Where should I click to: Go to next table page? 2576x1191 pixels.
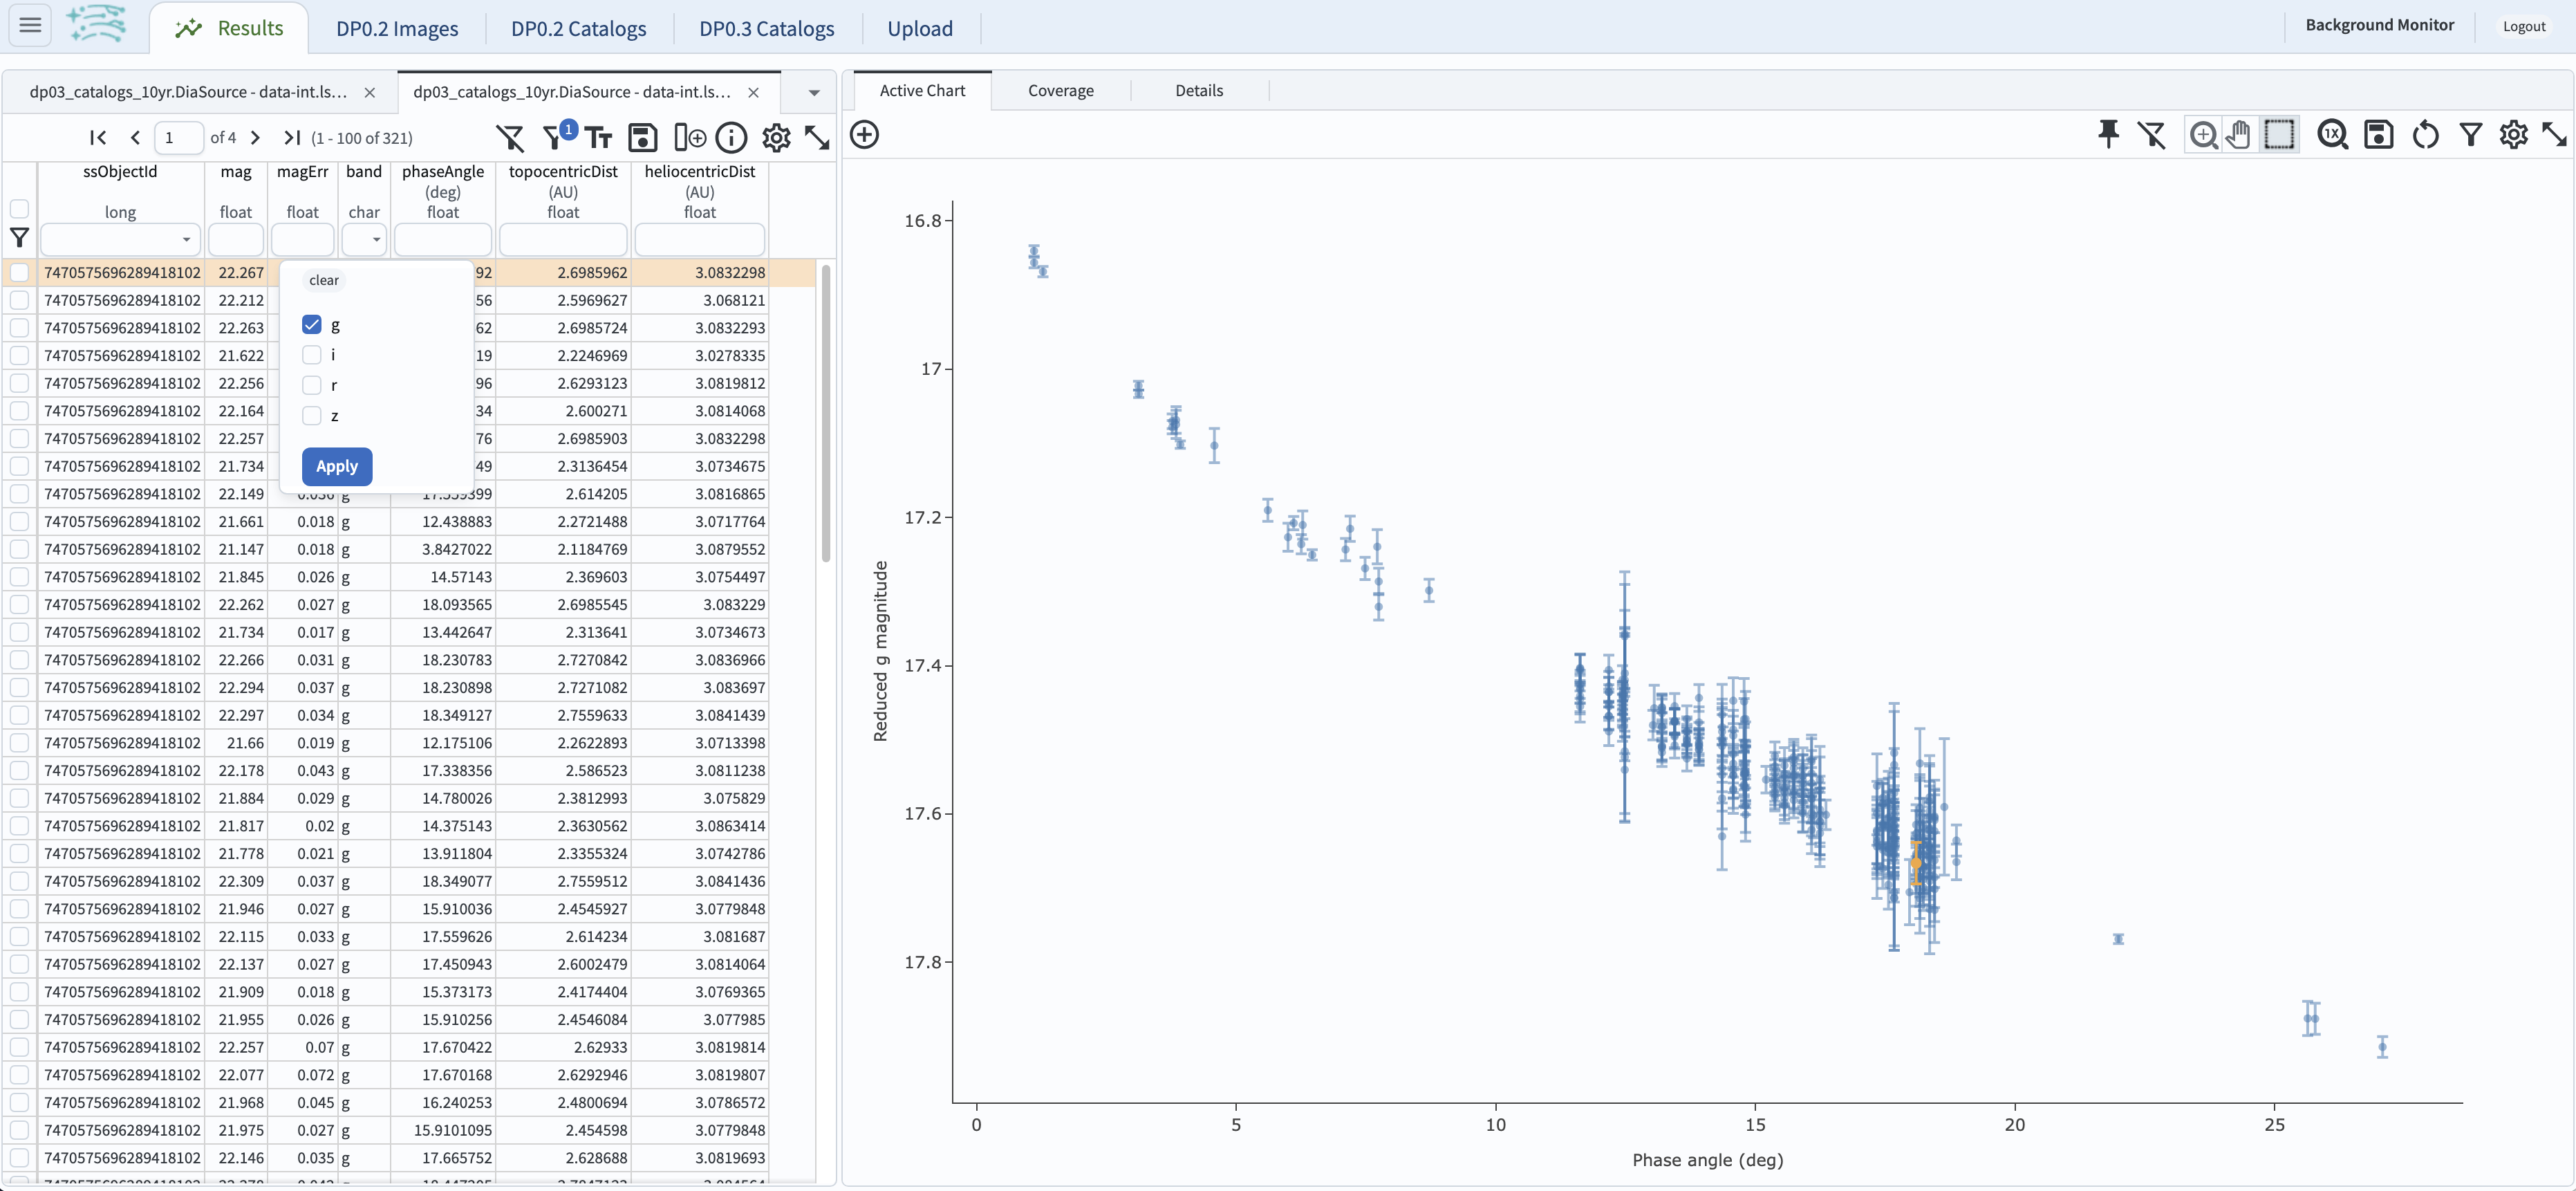(255, 138)
